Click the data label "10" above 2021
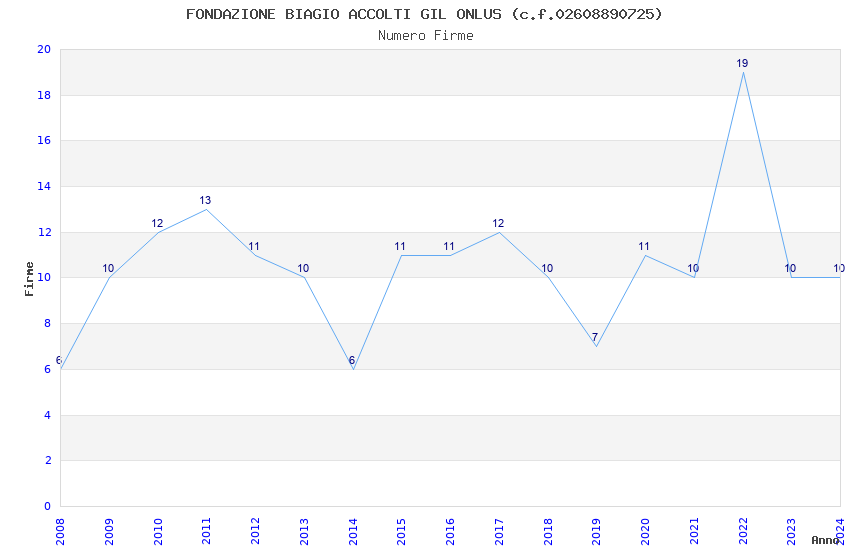Viewport: 850px width, 550px height. [x=693, y=268]
